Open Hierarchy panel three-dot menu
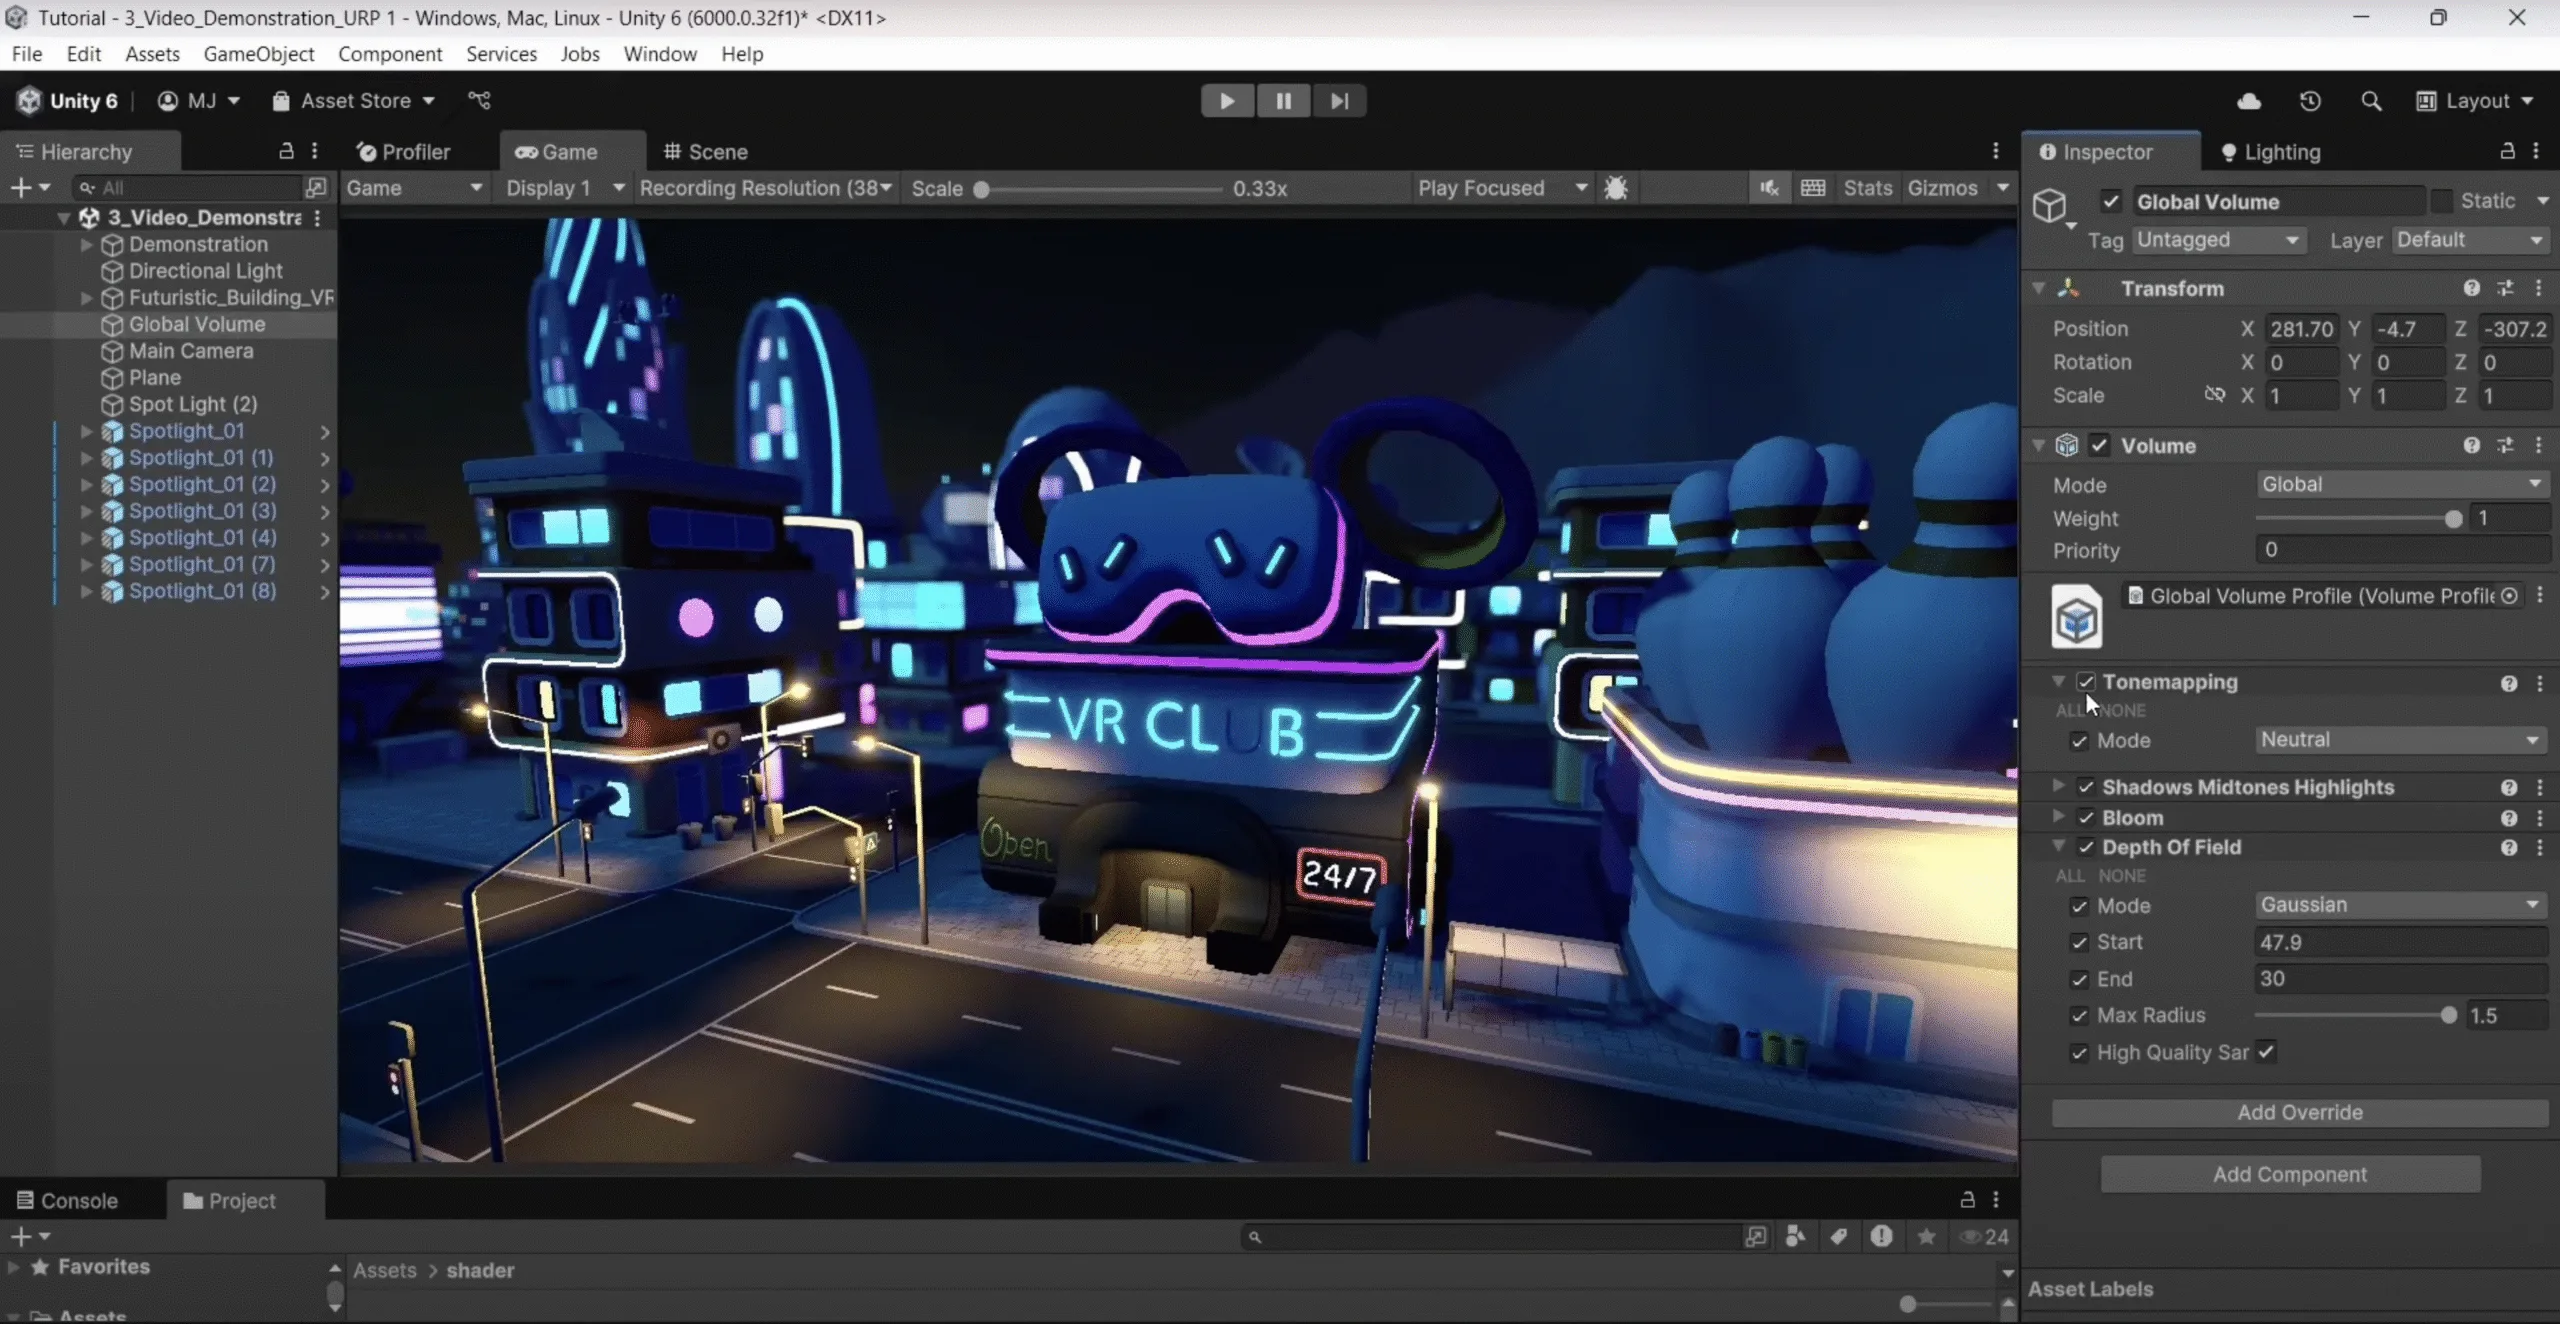Image resolution: width=2560 pixels, height=1324 pixels. 315,151
